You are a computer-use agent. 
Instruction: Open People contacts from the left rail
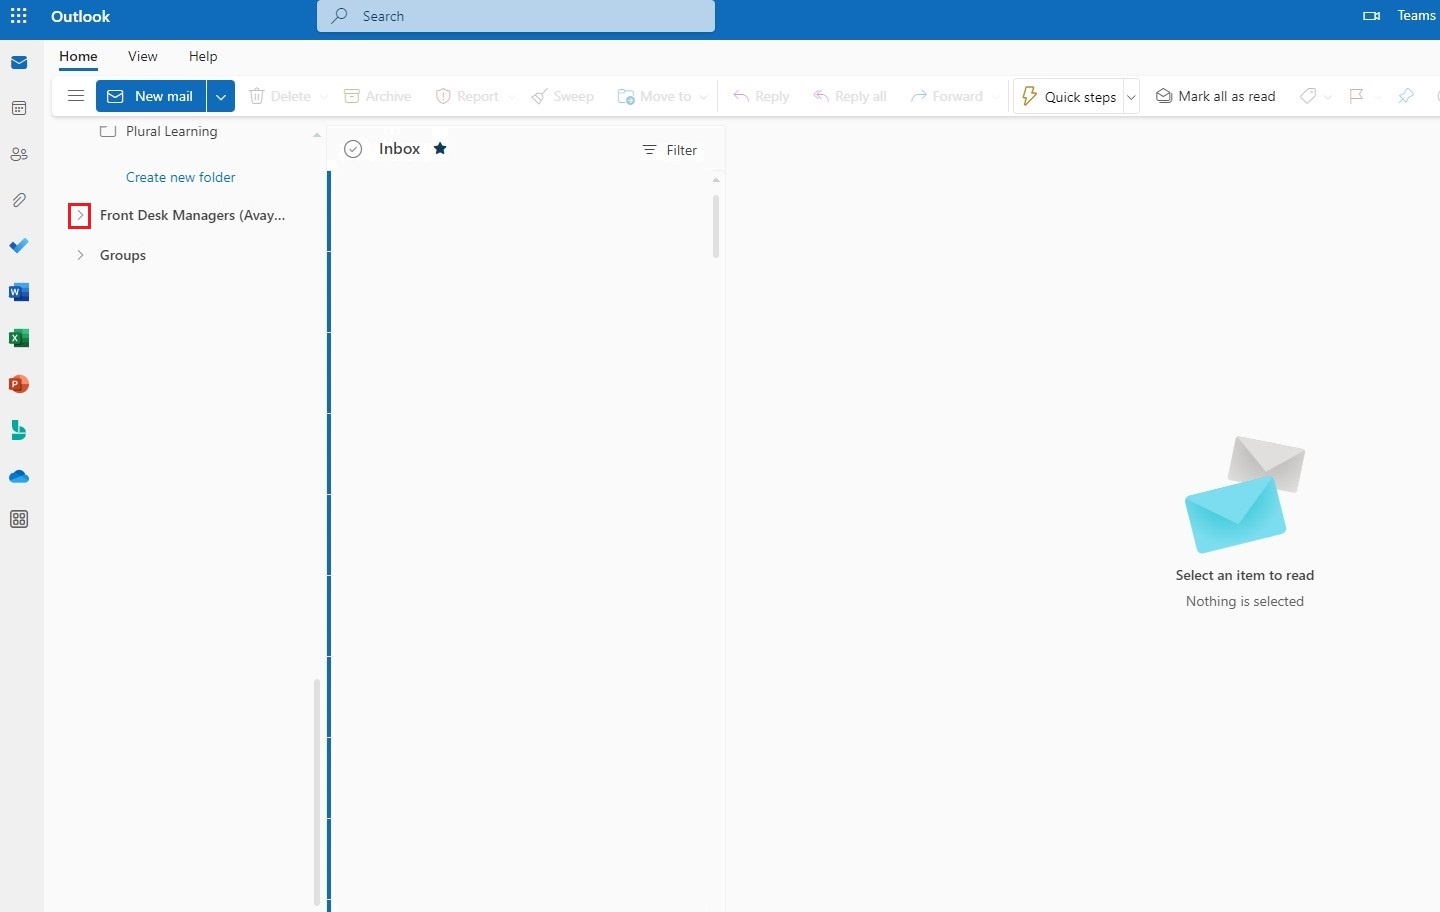tap(19, 154)
